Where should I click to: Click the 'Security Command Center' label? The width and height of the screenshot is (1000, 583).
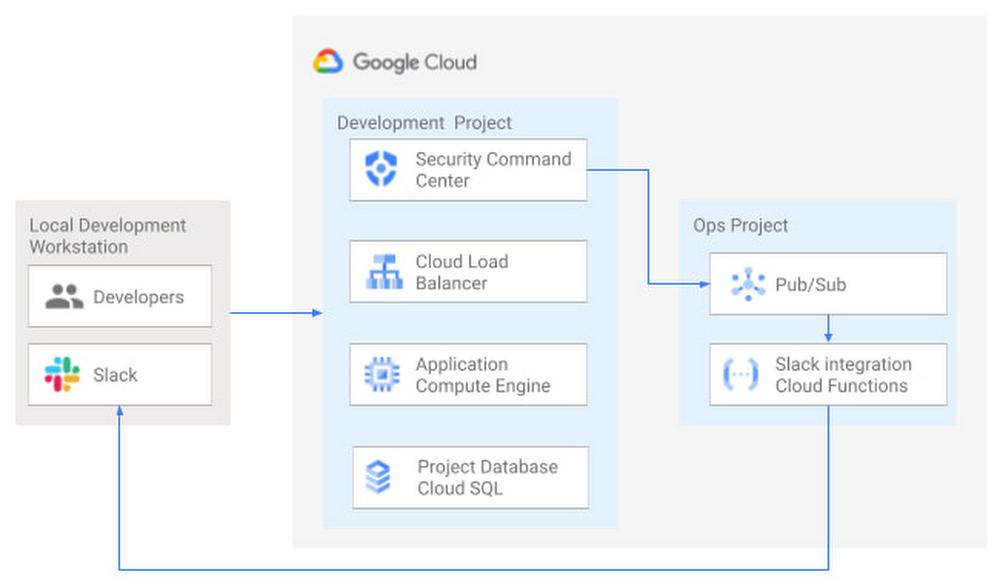click(493, 170)
